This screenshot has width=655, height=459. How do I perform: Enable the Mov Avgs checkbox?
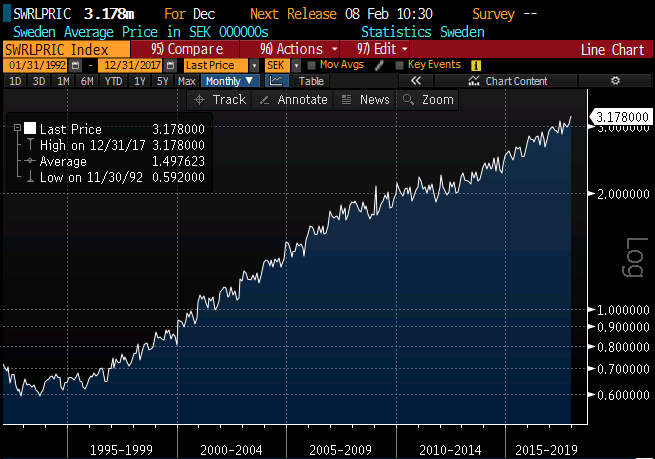tap(312, 65)
